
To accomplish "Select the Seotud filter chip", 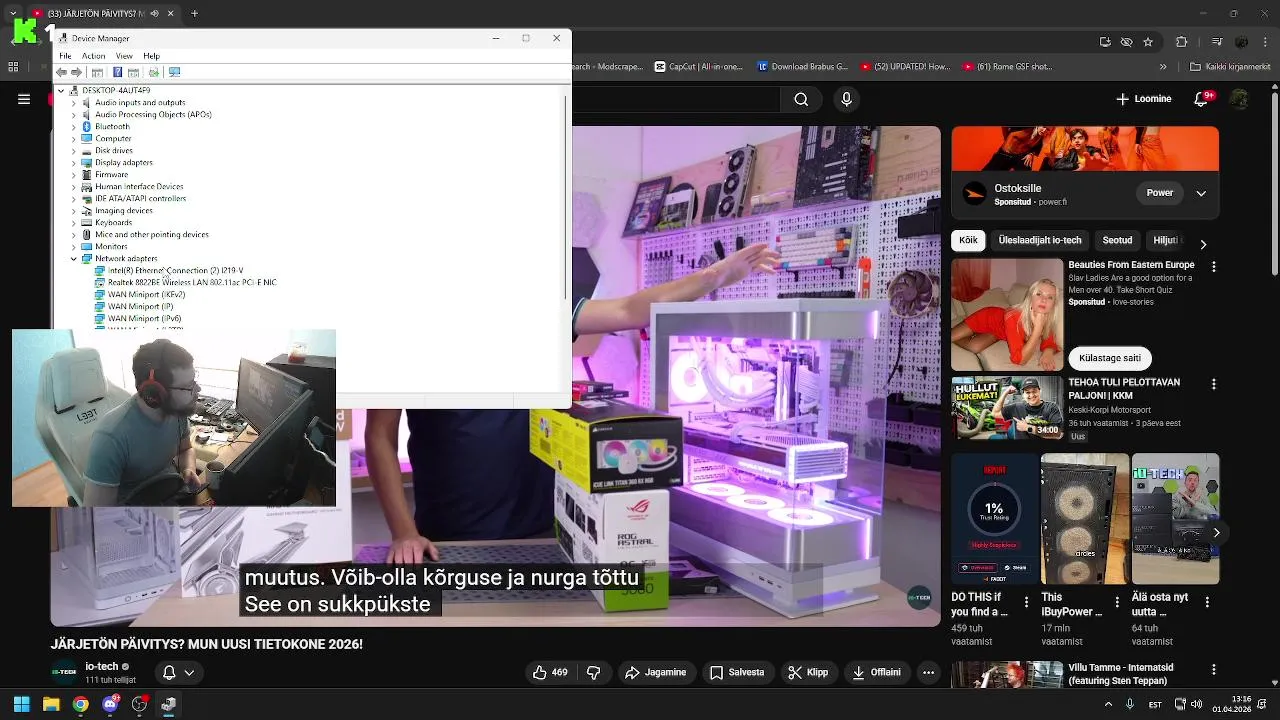I will [1117, 240].
